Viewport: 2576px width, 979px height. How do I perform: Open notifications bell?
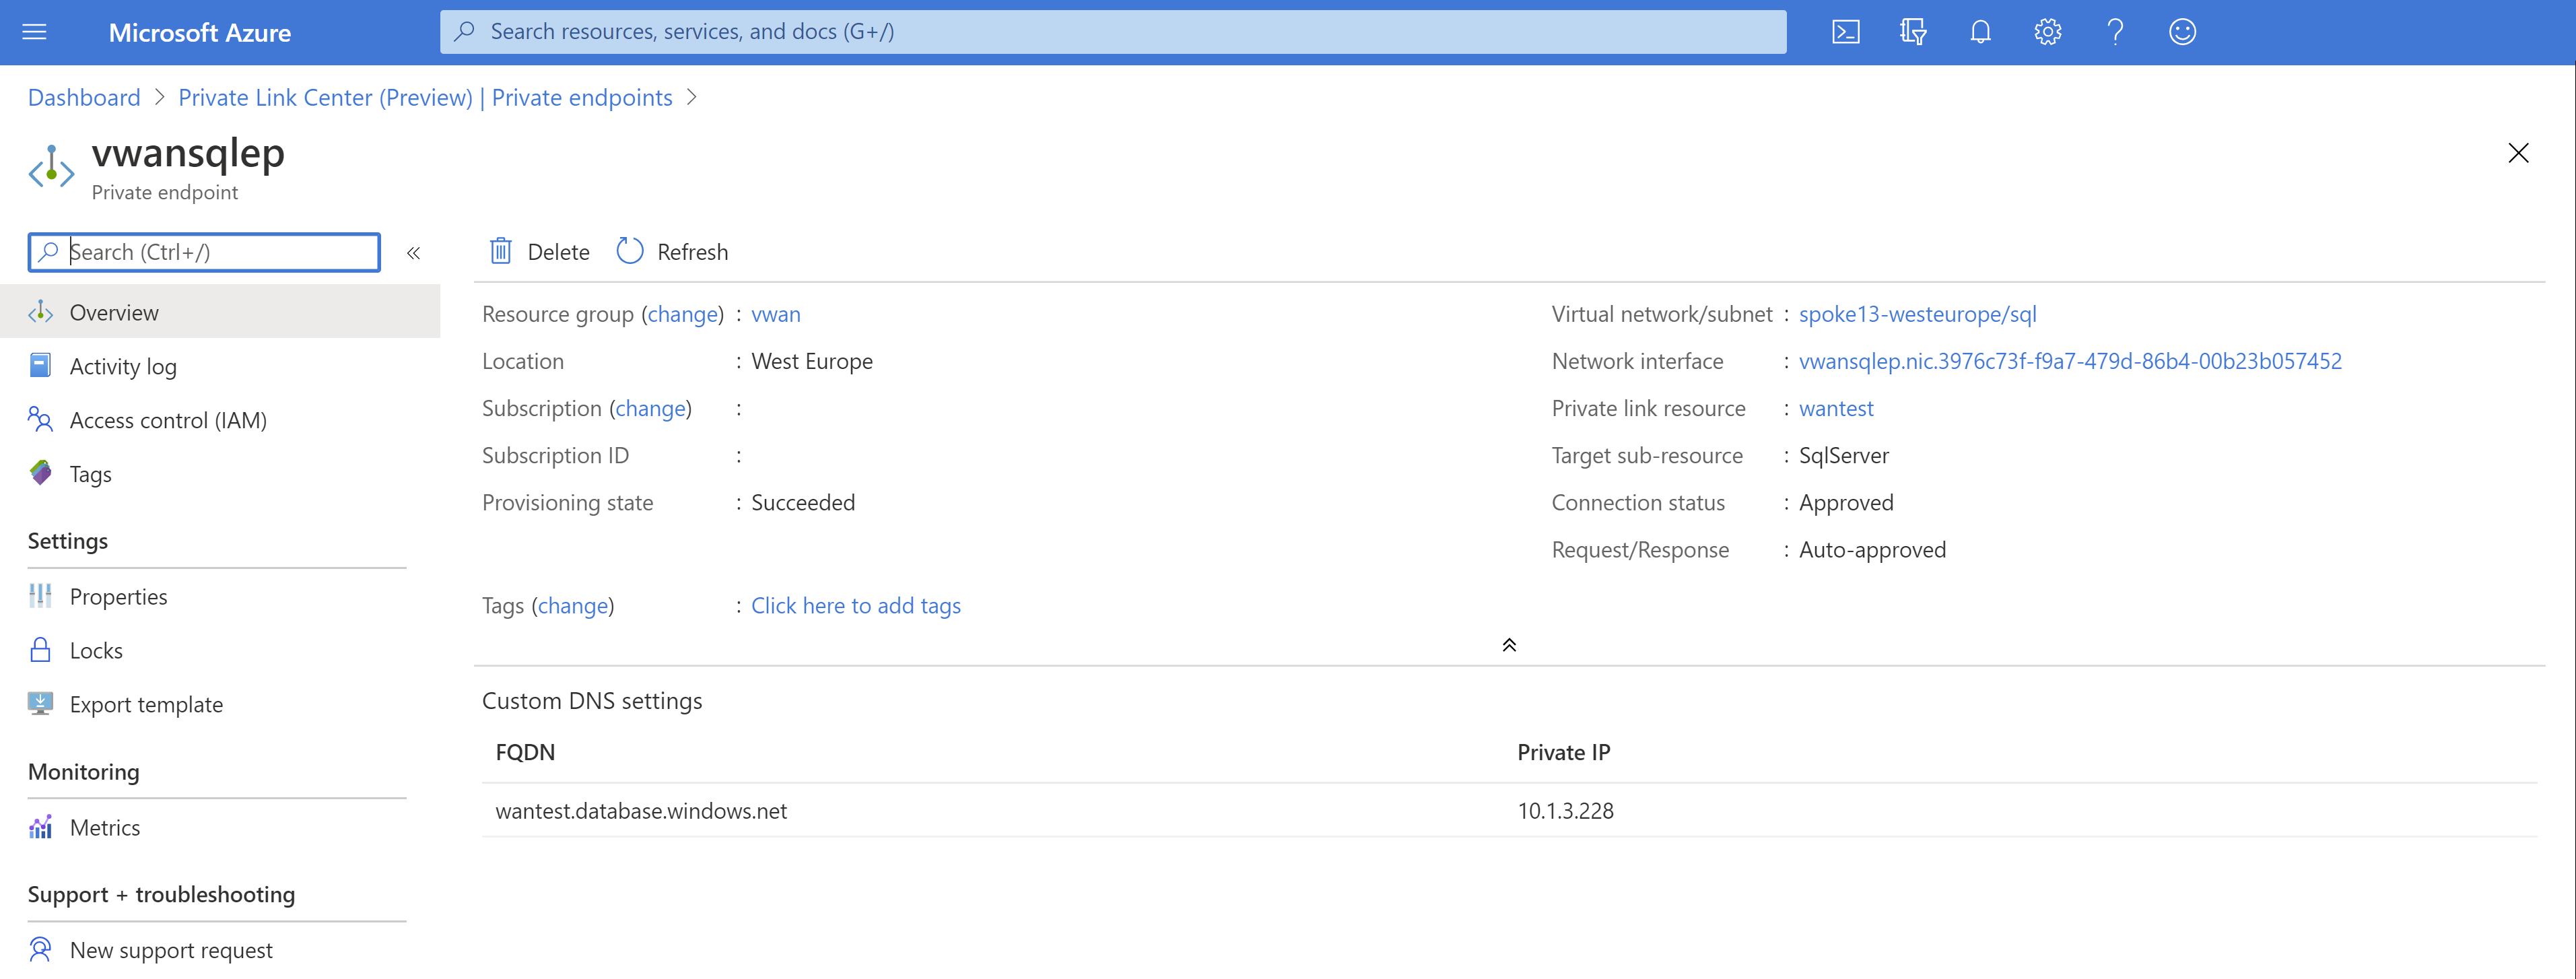[1980, 32]
